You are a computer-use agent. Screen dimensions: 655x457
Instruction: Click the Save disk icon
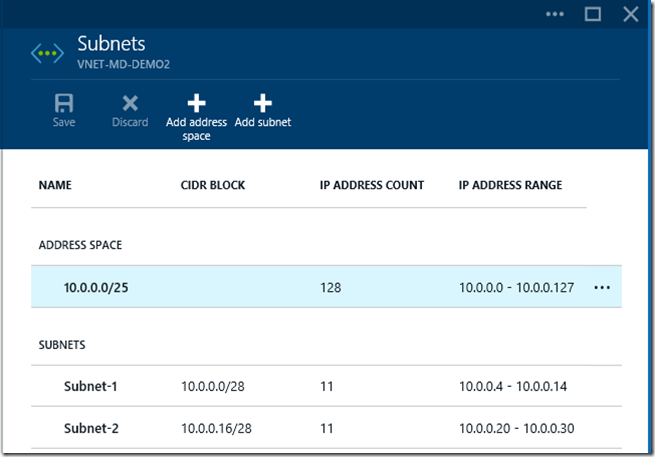[64, 103]
